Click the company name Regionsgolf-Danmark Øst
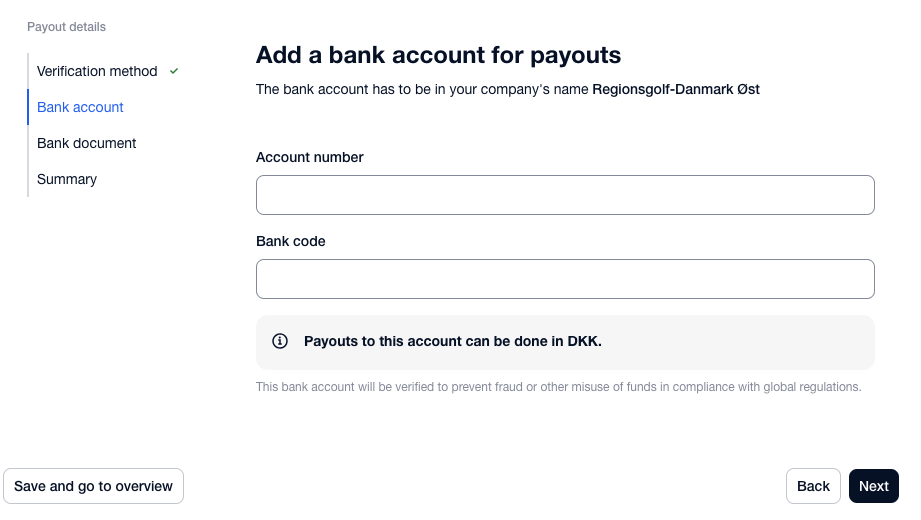This screenshot has height=520, width=921. [x=675, y=89]
